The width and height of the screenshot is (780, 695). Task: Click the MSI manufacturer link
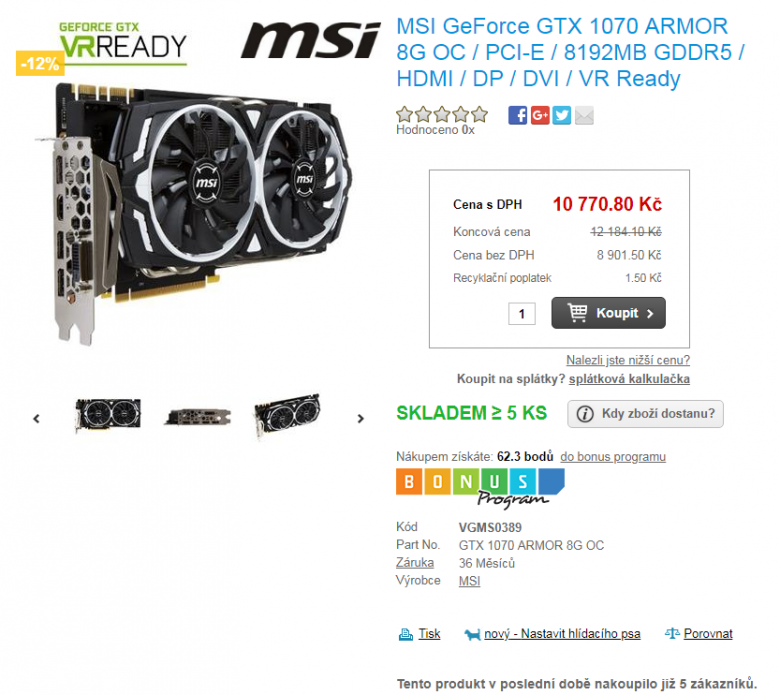pyautogui.click(x=469, y=581)
